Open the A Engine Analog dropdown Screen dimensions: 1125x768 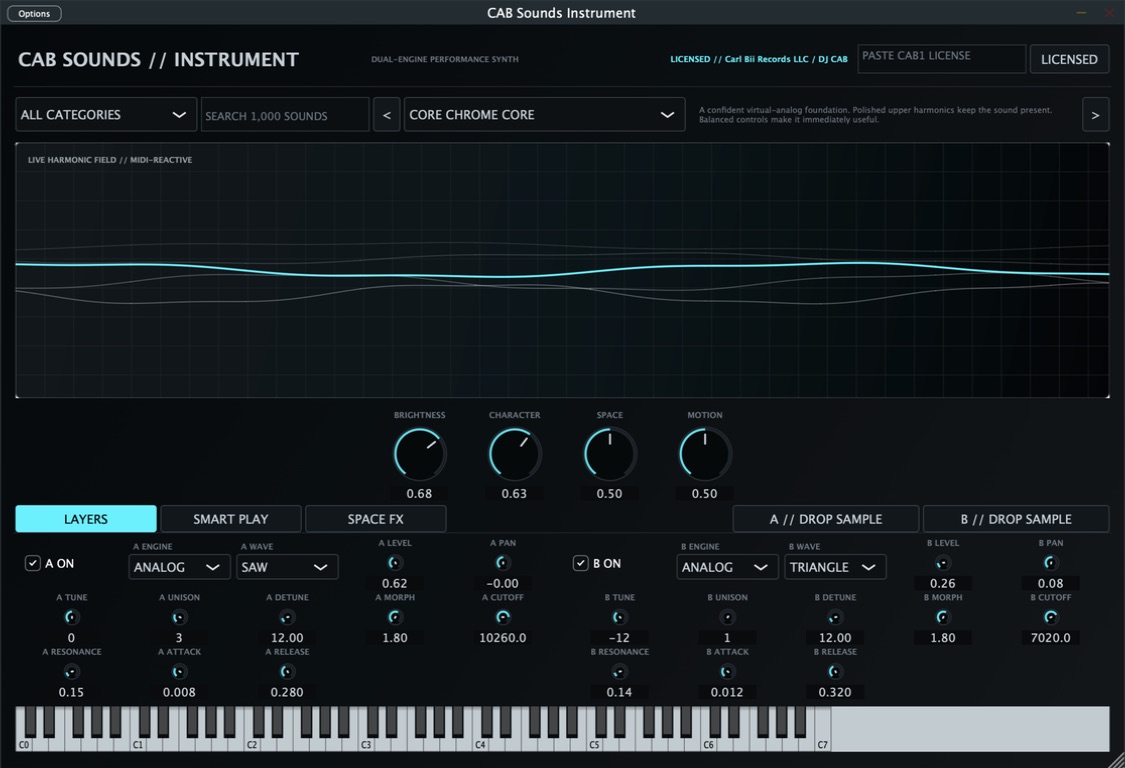coord(179,567)
